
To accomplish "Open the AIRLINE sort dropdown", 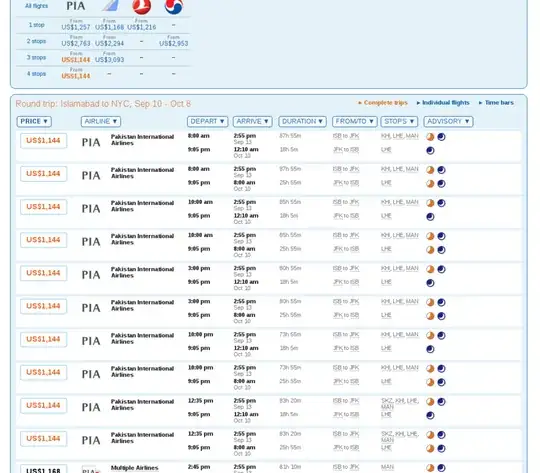I will (101, 121).
